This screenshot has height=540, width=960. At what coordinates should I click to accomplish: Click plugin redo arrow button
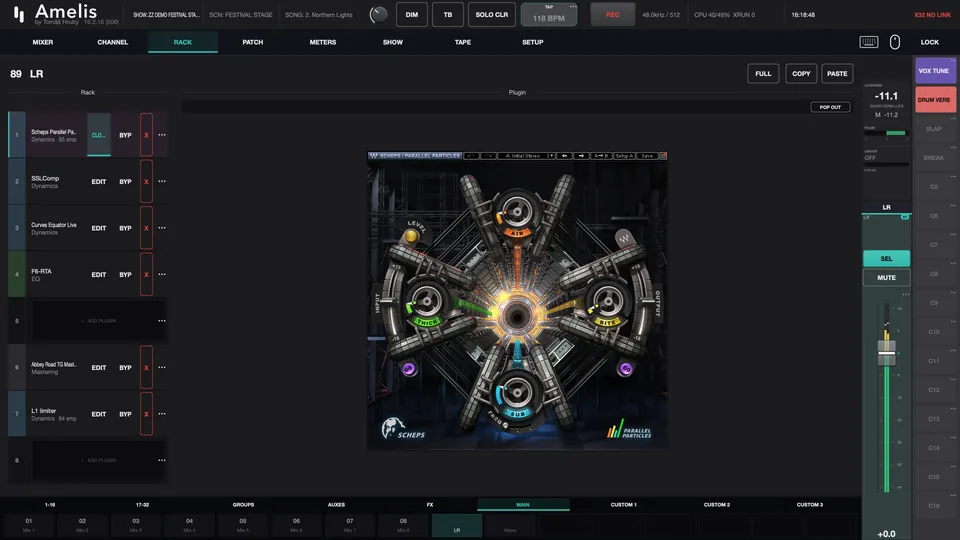[489, 156]
